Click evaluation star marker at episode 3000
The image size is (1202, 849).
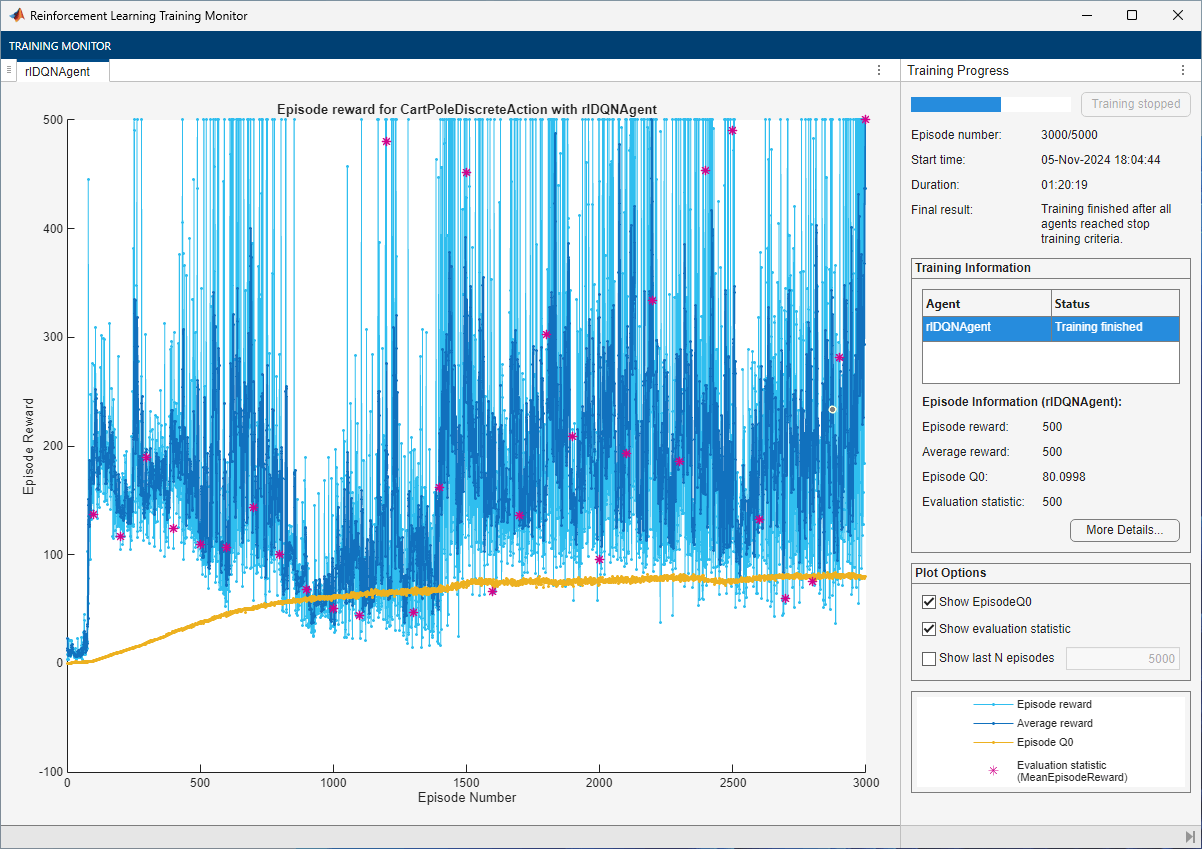point(865,119)
